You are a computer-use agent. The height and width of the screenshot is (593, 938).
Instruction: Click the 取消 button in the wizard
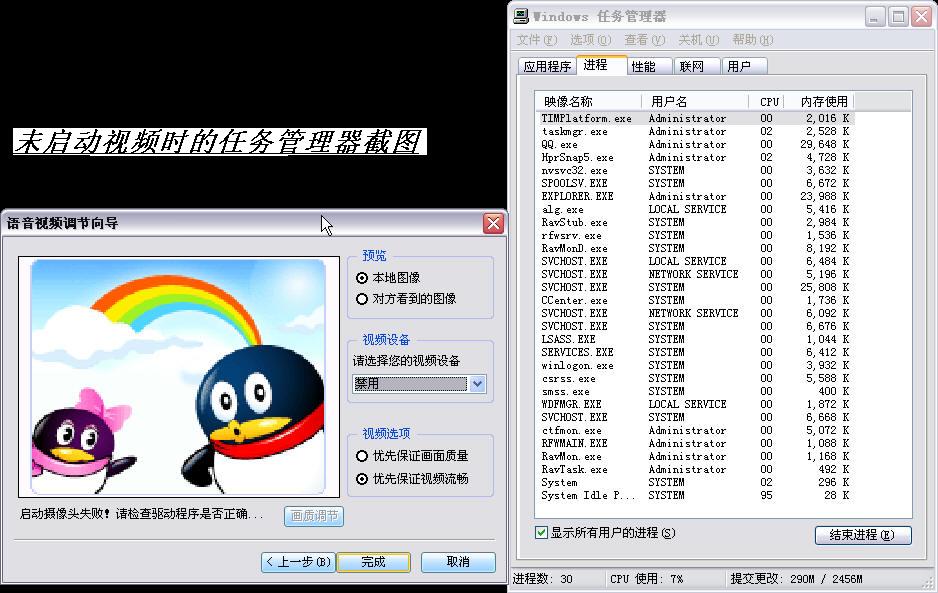[x=458, y=562]
